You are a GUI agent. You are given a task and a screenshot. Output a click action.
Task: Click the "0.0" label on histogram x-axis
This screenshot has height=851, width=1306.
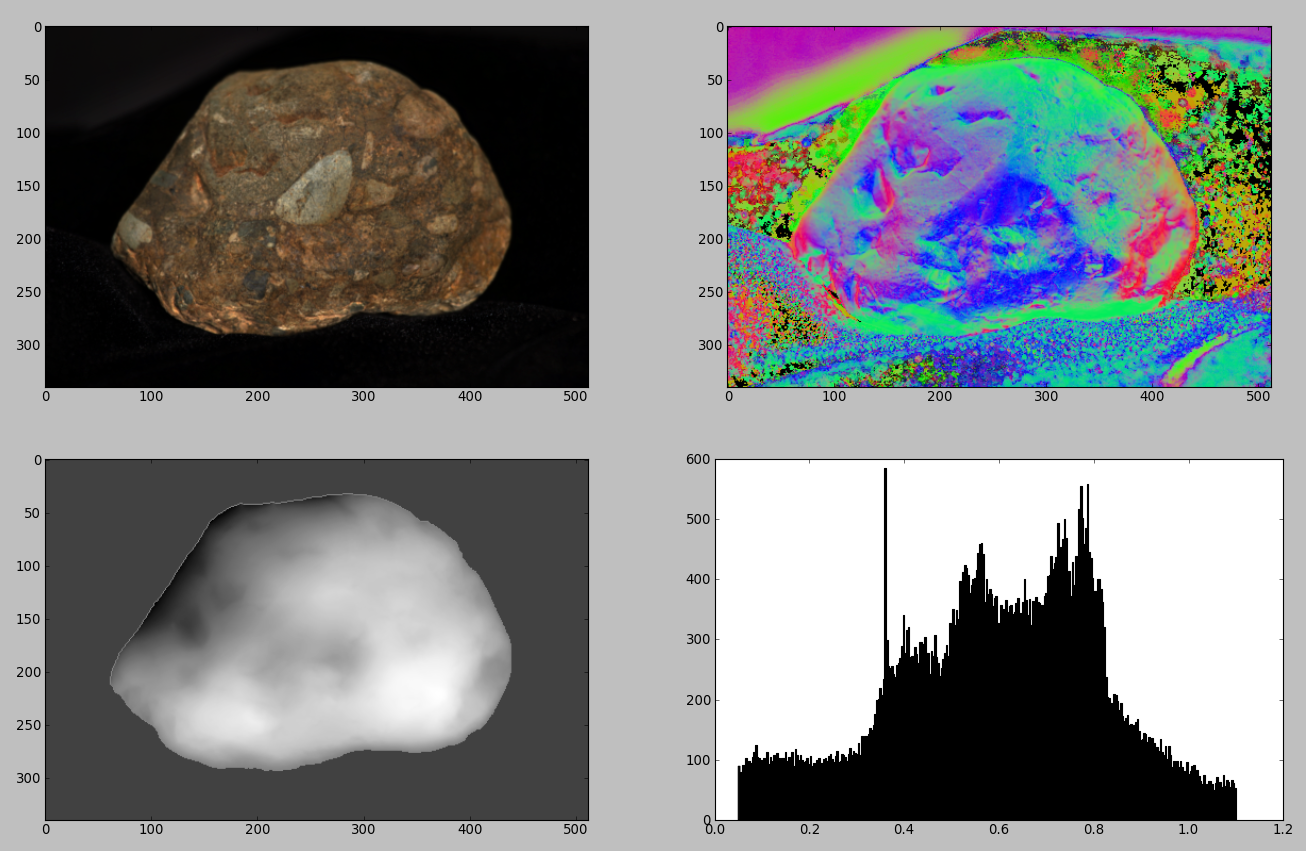click(x=715, y=830)
